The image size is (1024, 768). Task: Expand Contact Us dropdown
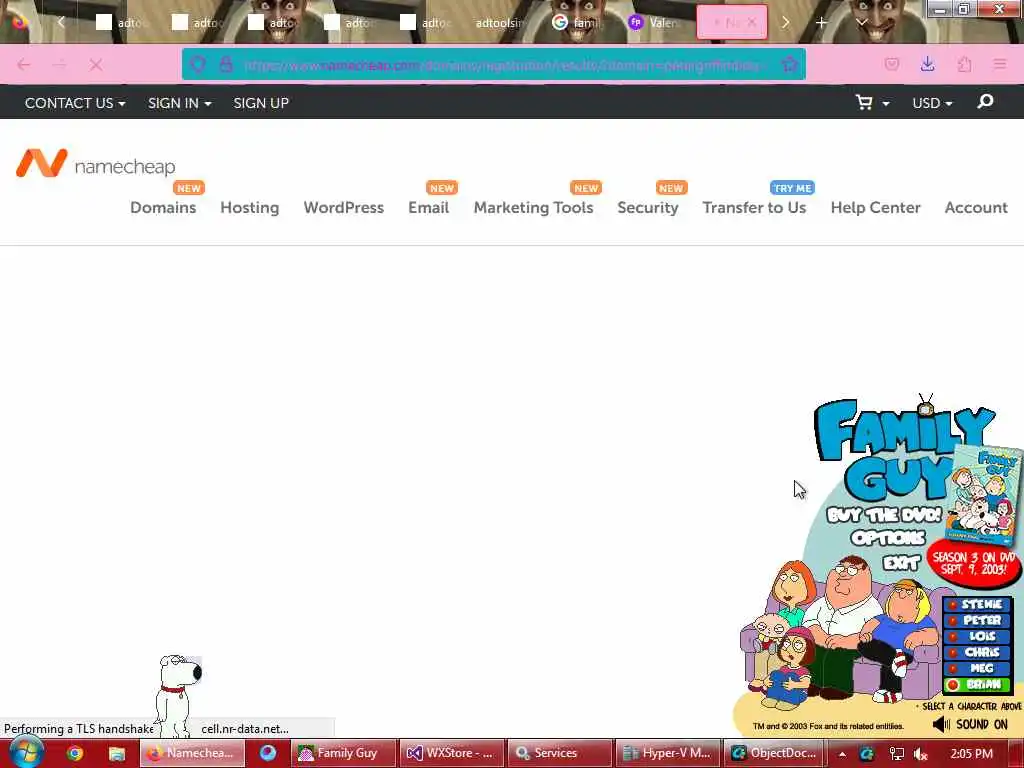pyautogui.click(x=75, y=103)
